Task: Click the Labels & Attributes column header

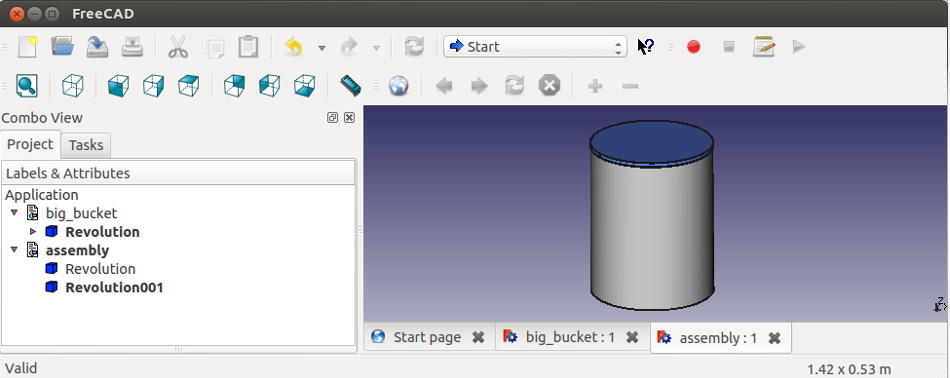Action: (x=179, y=173)
